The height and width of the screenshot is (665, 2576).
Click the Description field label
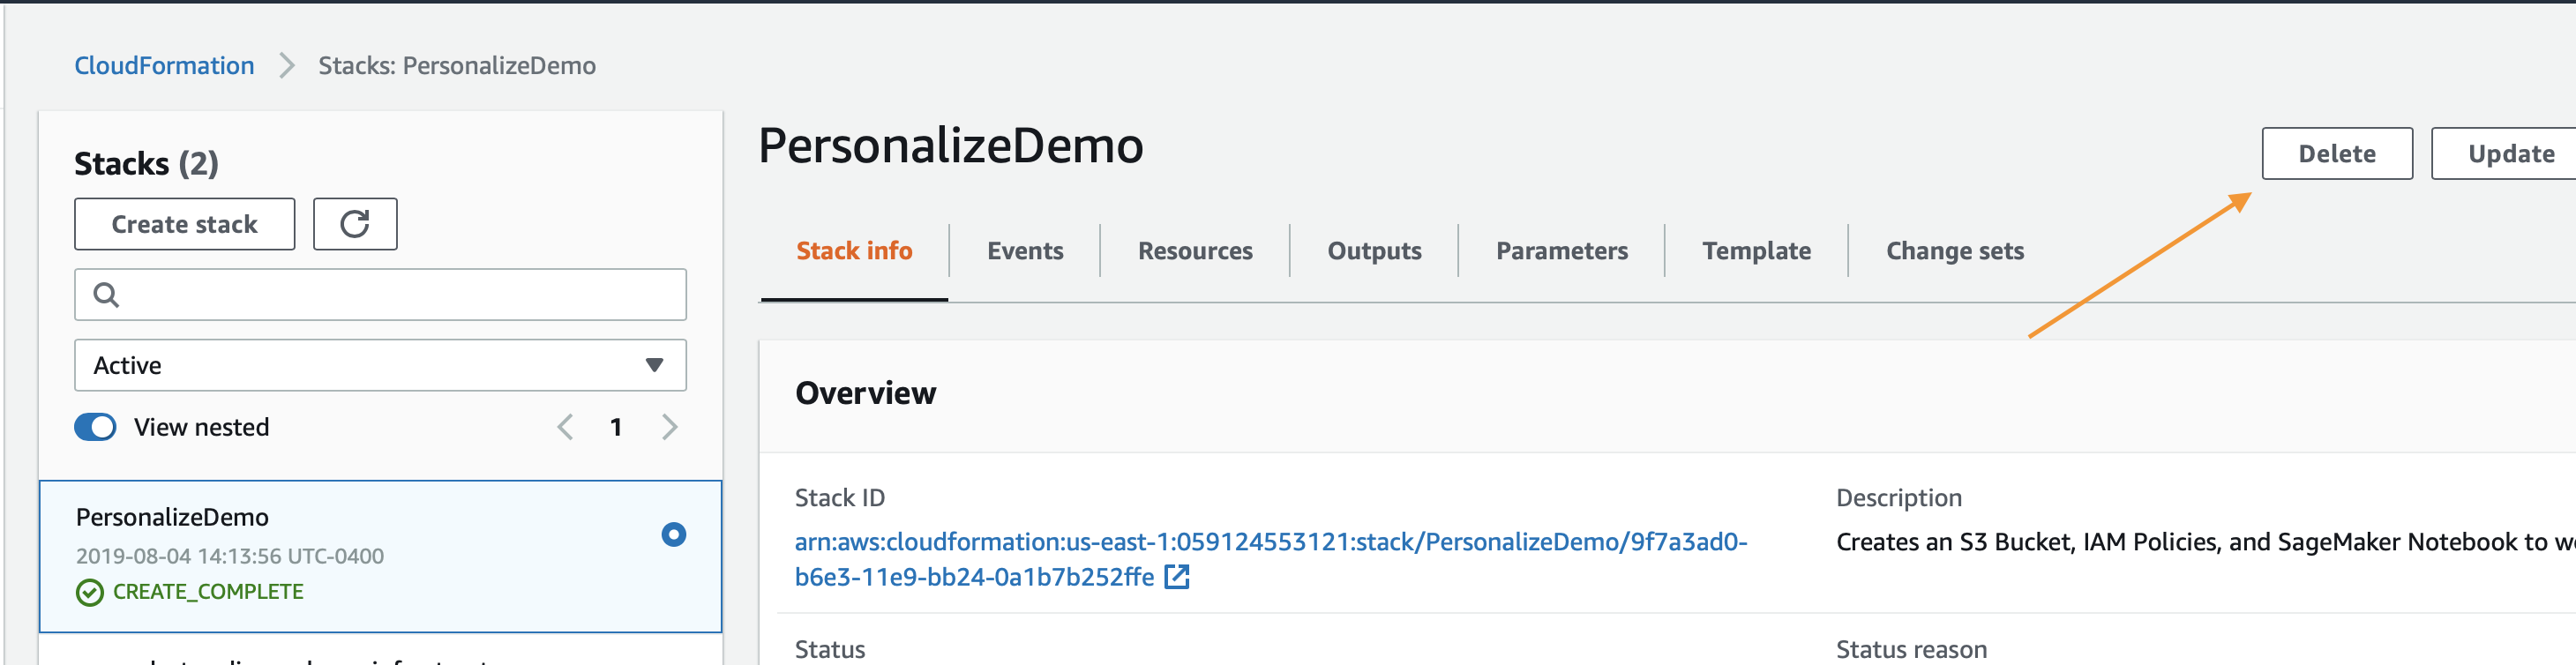[x=1898, y=498]
